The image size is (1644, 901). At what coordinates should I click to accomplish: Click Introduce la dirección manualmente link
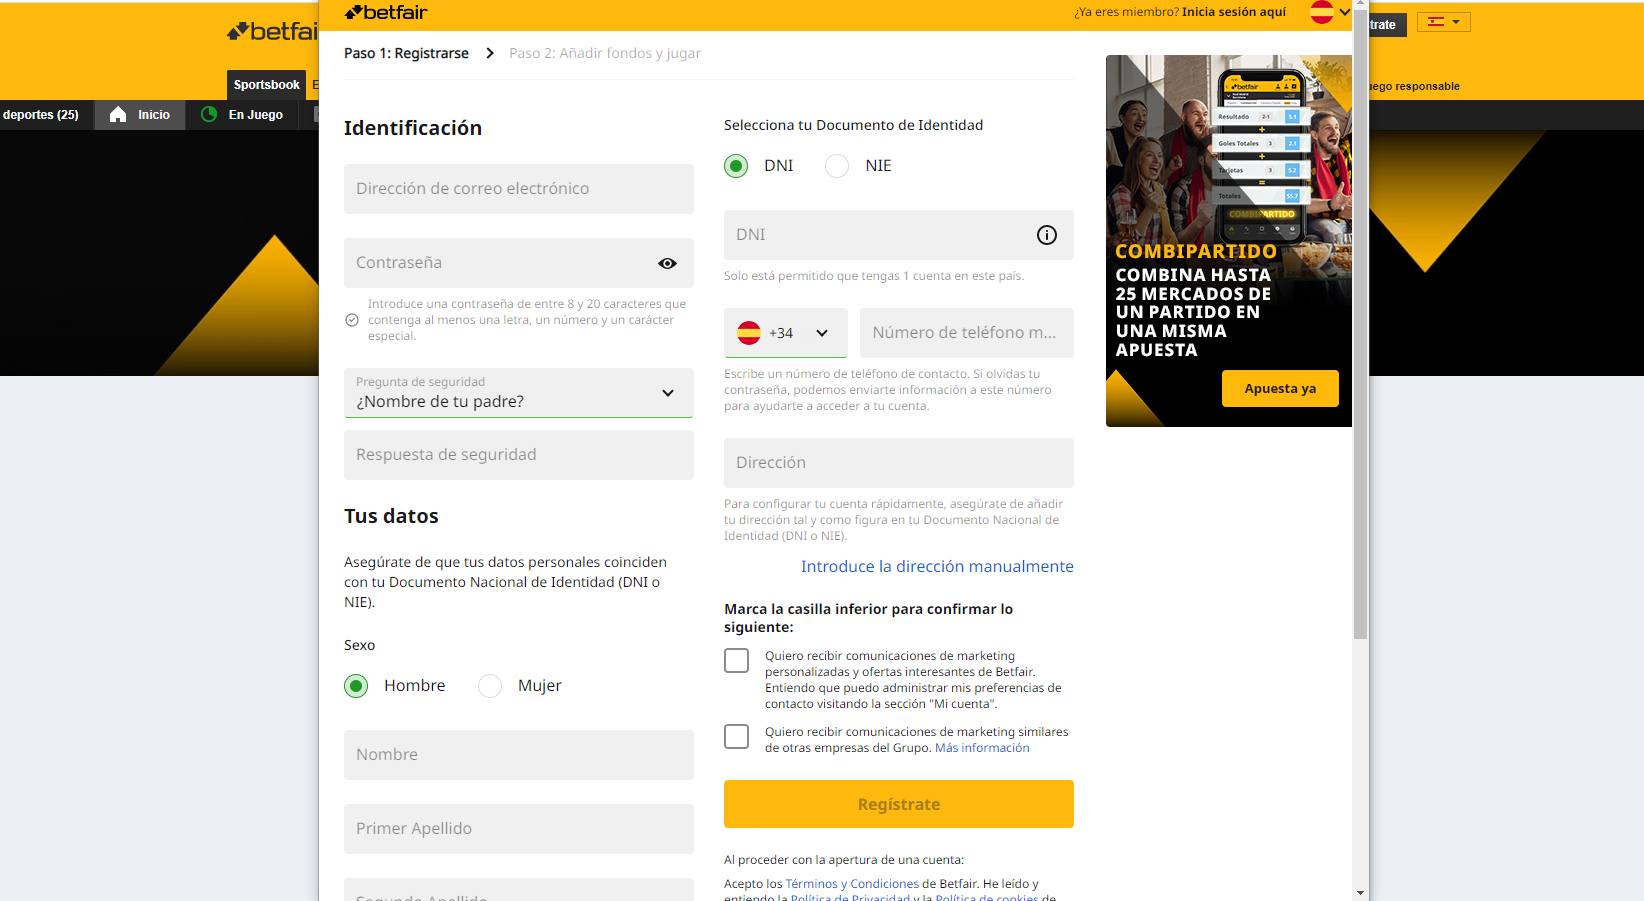click(x=937, y=567)
